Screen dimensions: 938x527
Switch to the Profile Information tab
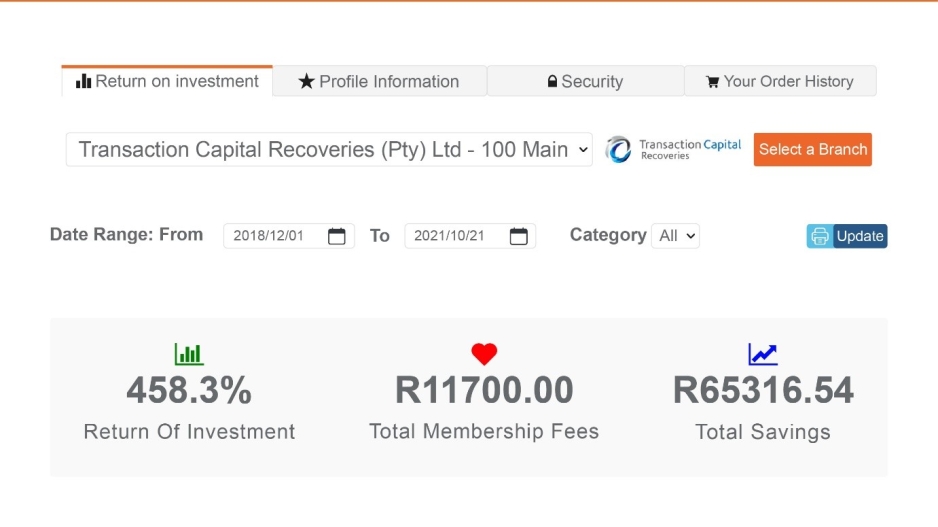(380, 82)
